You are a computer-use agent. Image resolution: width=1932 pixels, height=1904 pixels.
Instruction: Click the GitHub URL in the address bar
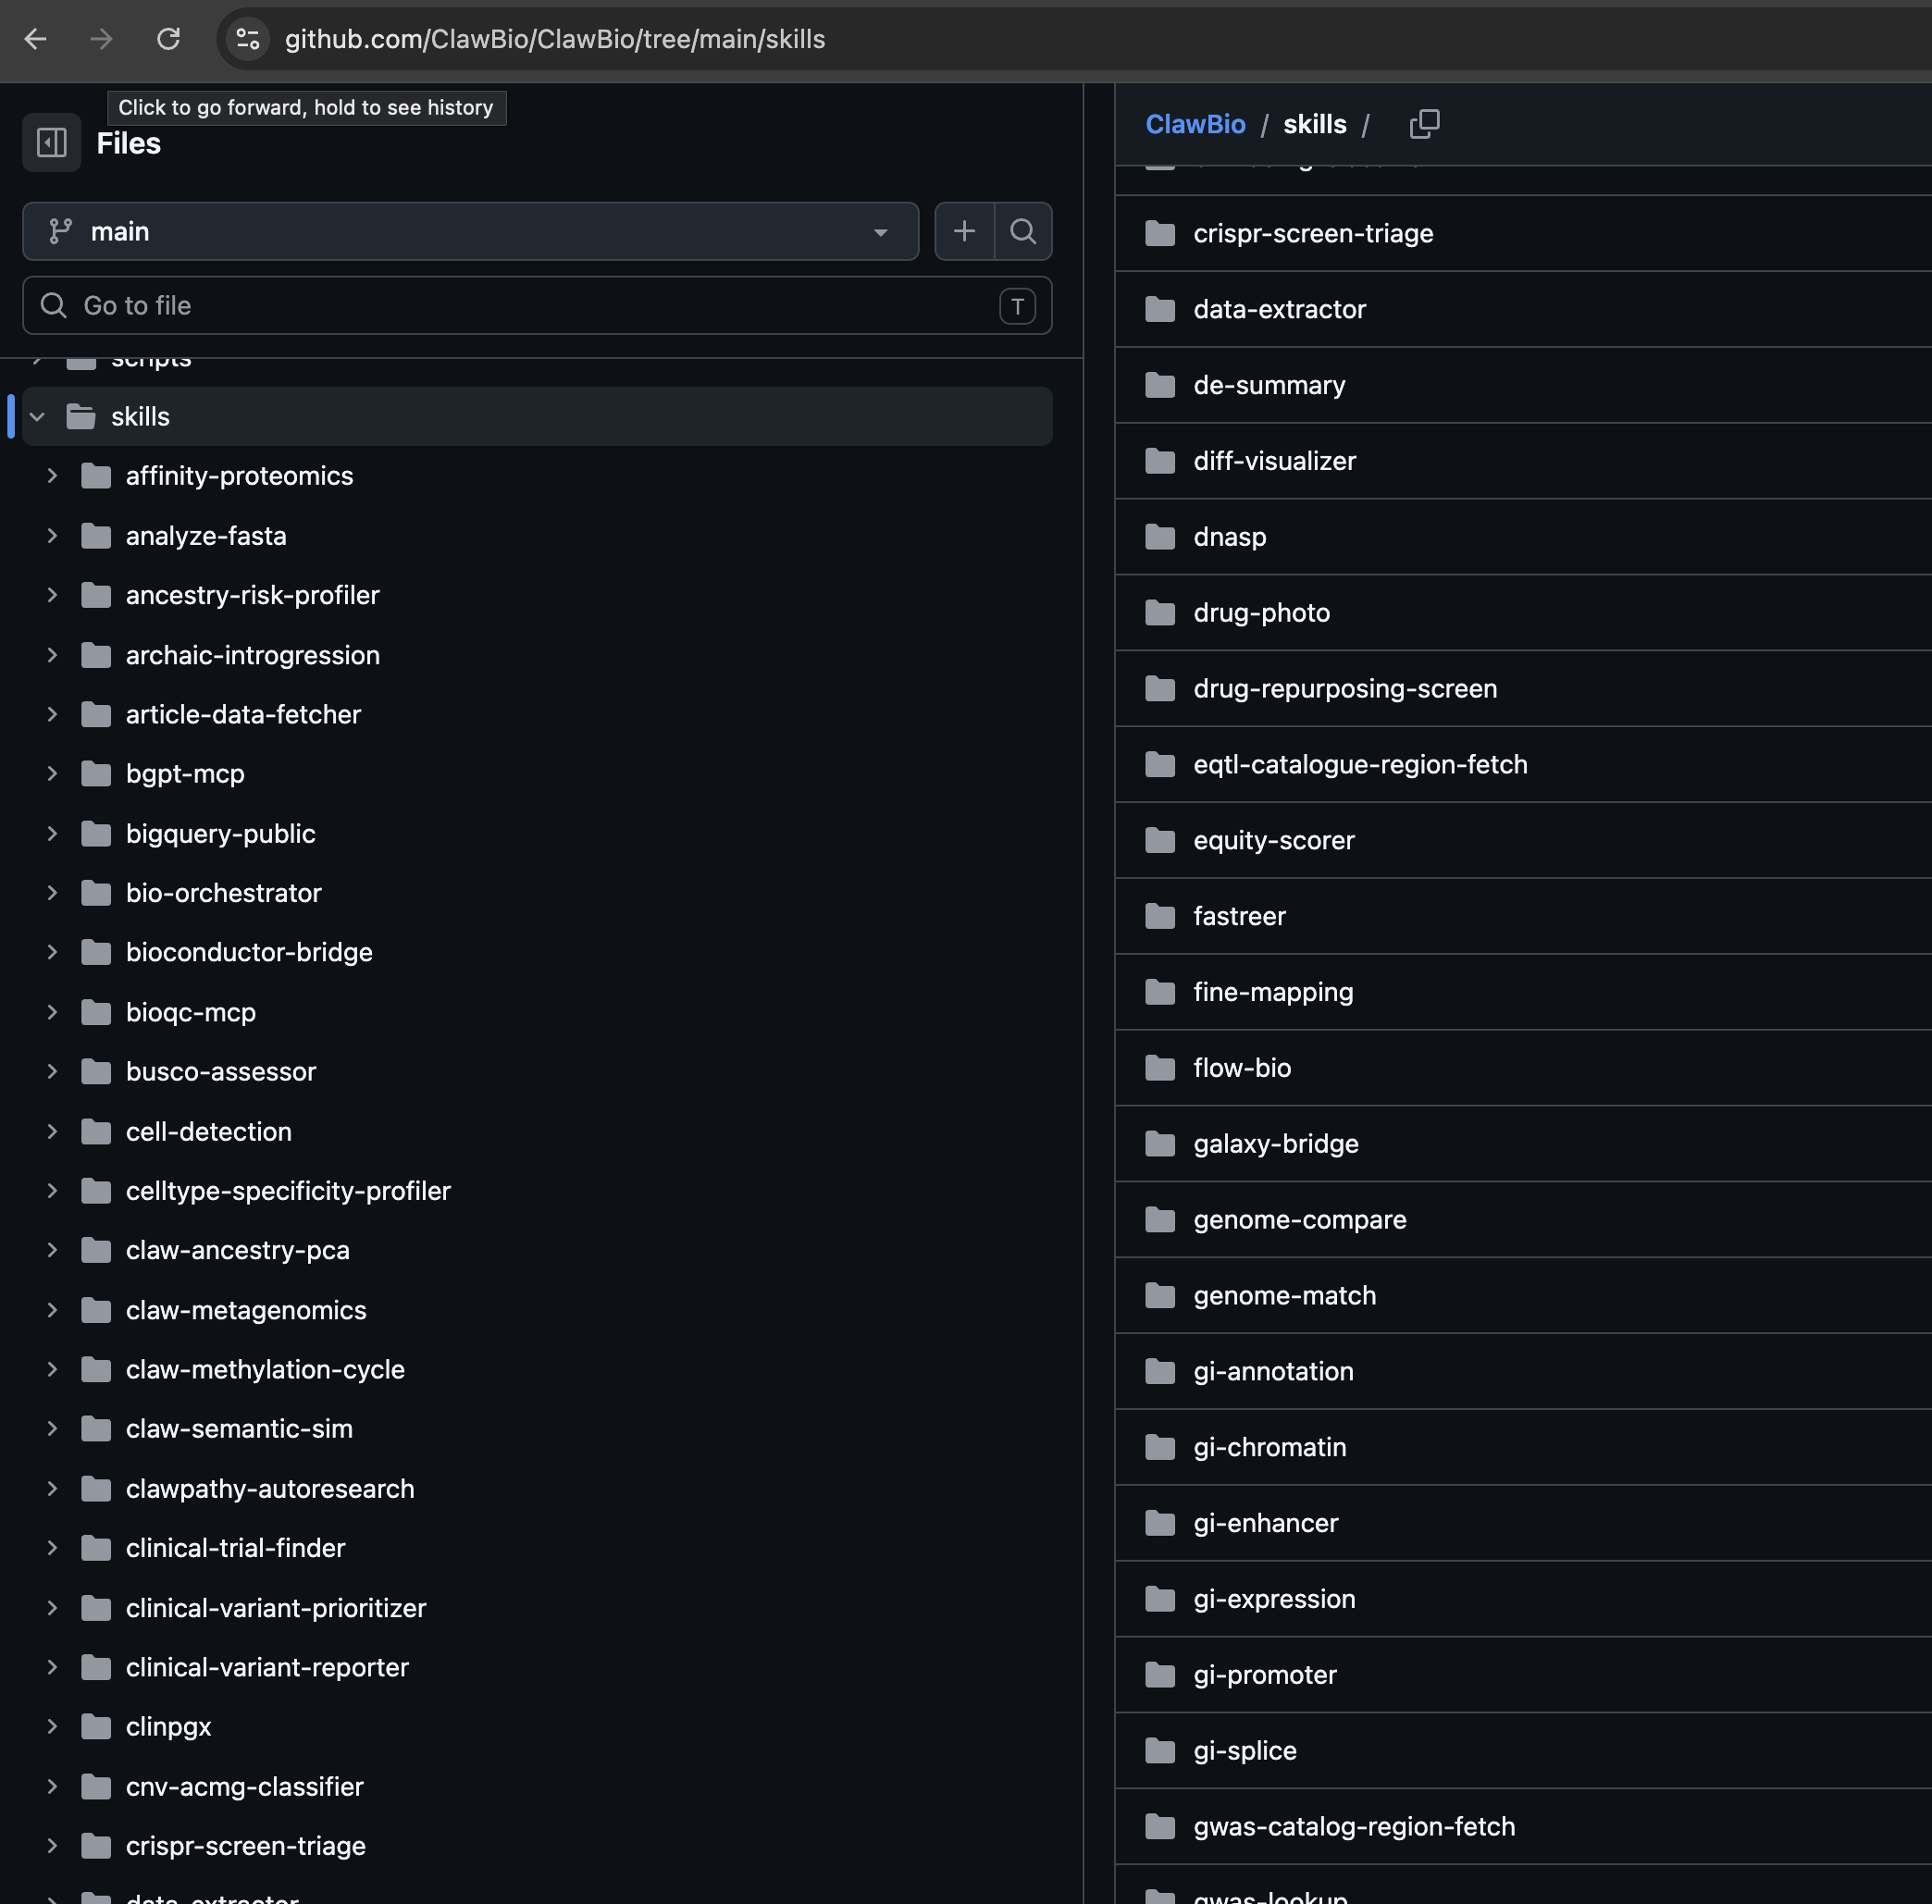(555, 39)
